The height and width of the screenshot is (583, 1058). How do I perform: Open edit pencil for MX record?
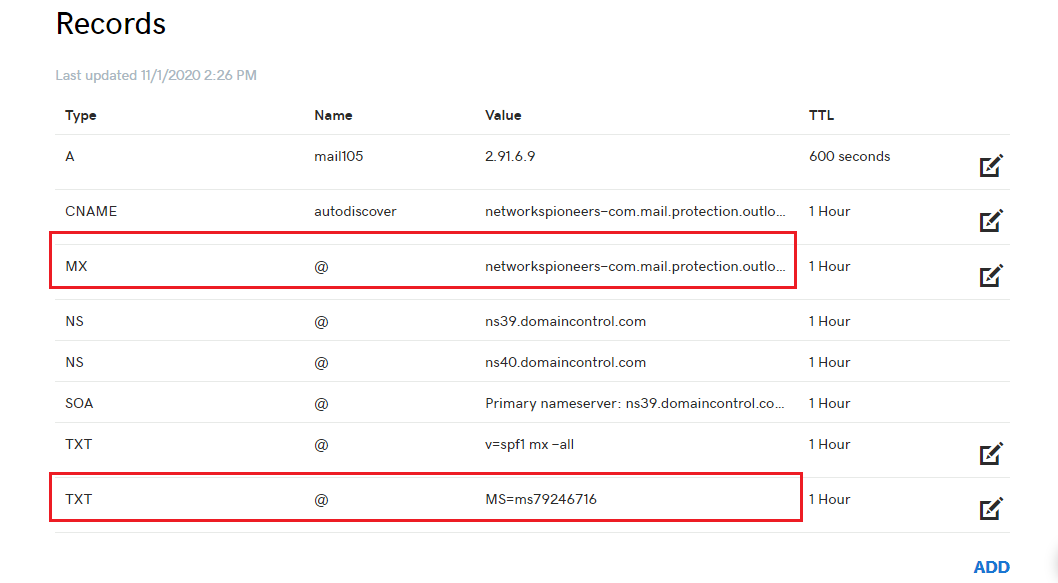991,275
